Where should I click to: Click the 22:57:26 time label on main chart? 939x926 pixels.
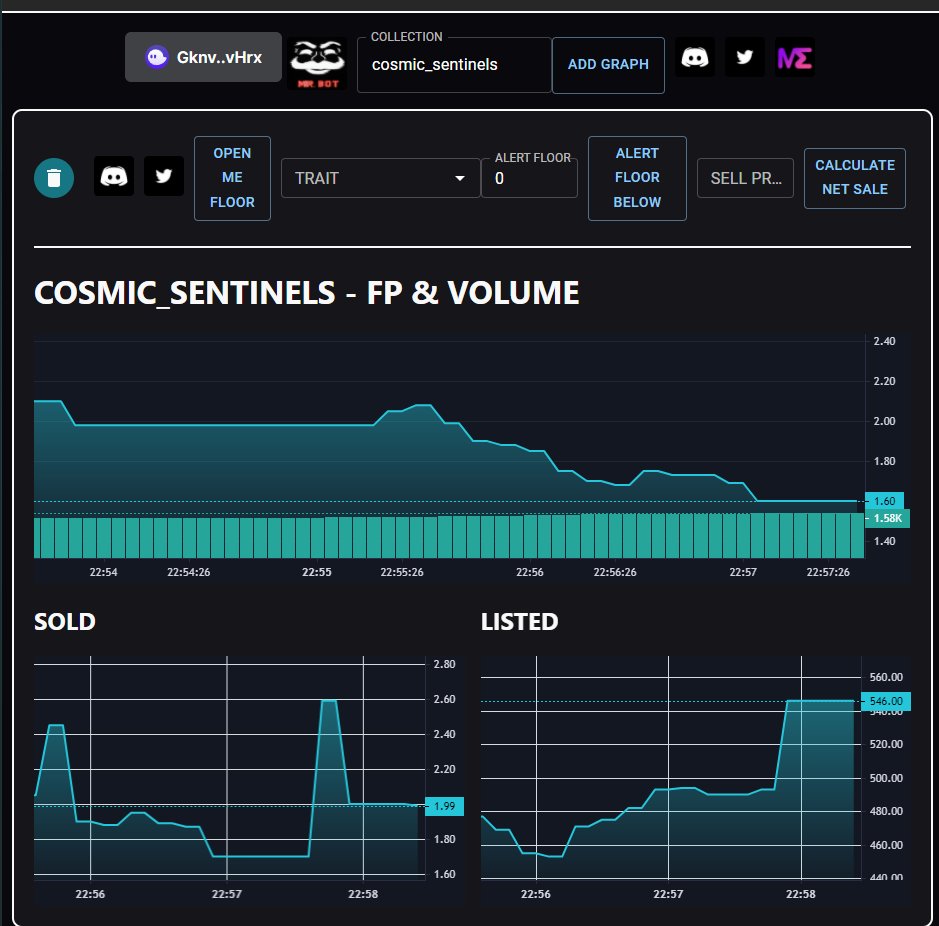tap(828, 572)
